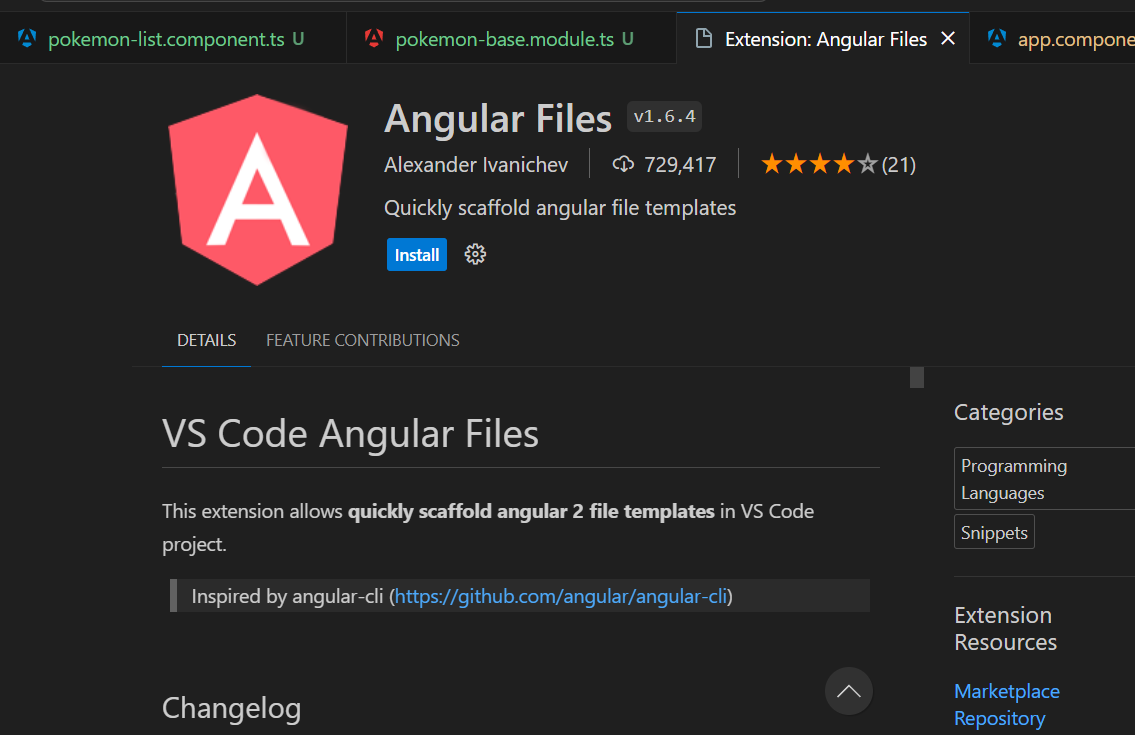Click the v1.6.4 version badge
1135x735 pixels.
click(664, 117)
